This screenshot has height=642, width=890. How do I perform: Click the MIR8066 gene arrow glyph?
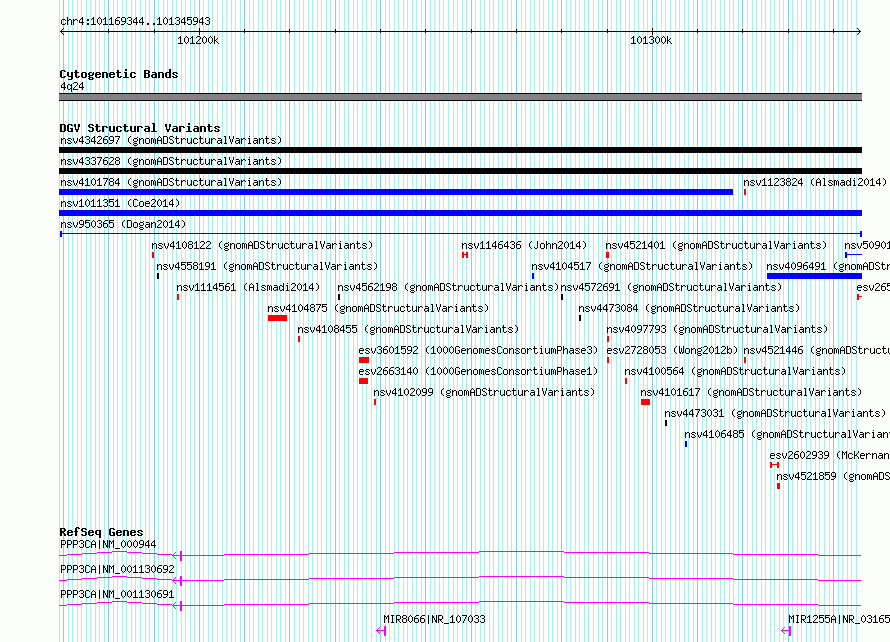381,631
